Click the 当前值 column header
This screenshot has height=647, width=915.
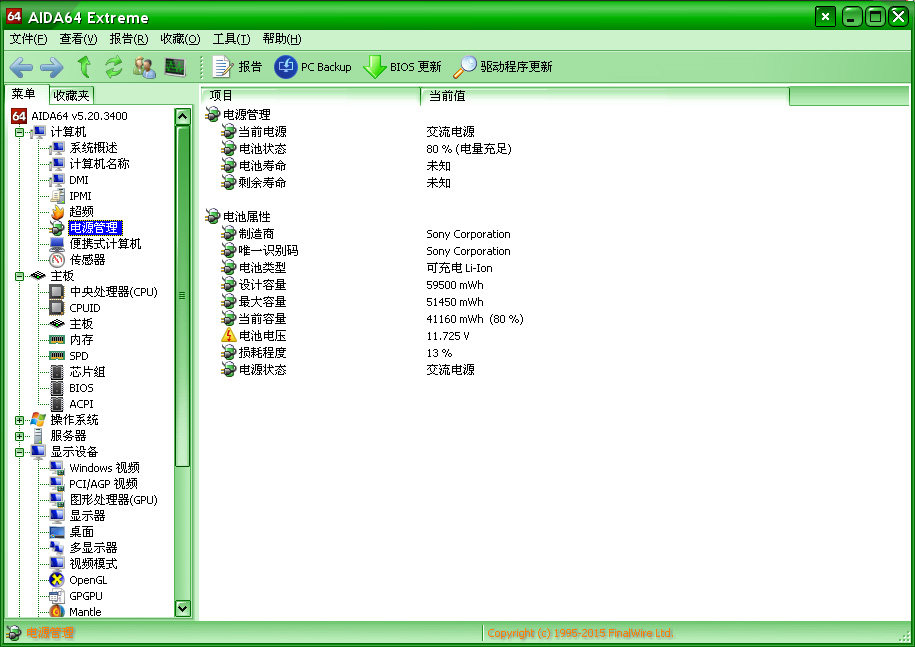(x=605, y=96)
